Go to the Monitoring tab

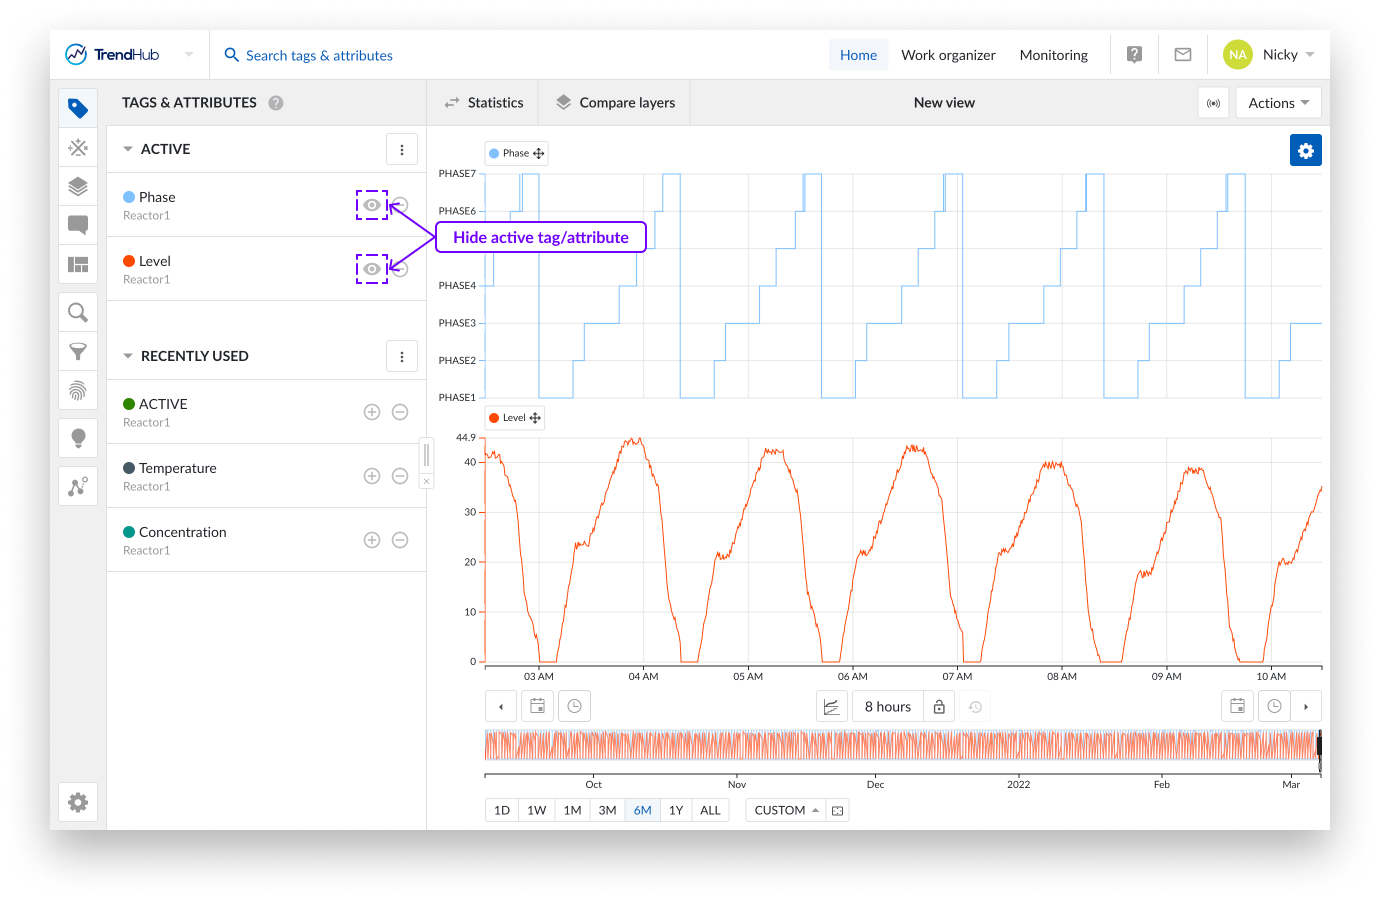[1053, 55]
